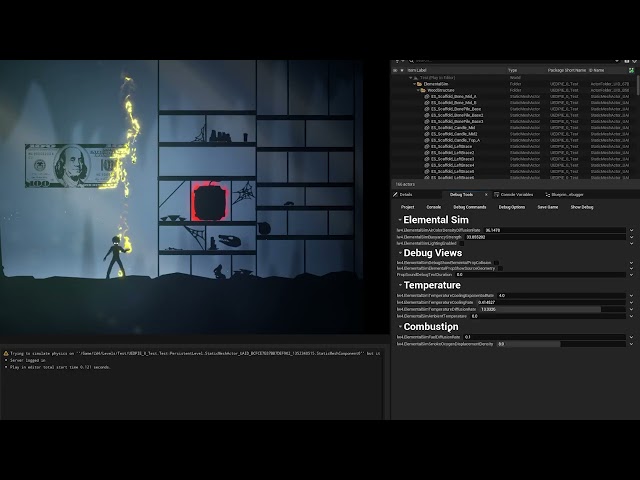Select the ES_Scaffold_Candle_Mid2 row label
640x480 pixels.
[x=454, y=134]
